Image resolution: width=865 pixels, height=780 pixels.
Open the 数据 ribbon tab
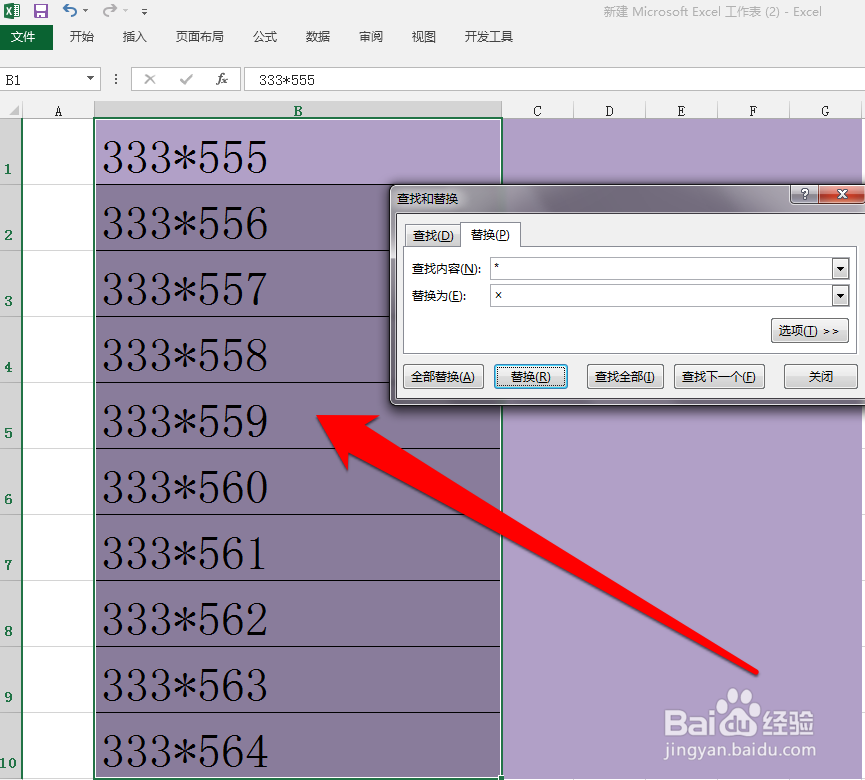tap(318, 37)
